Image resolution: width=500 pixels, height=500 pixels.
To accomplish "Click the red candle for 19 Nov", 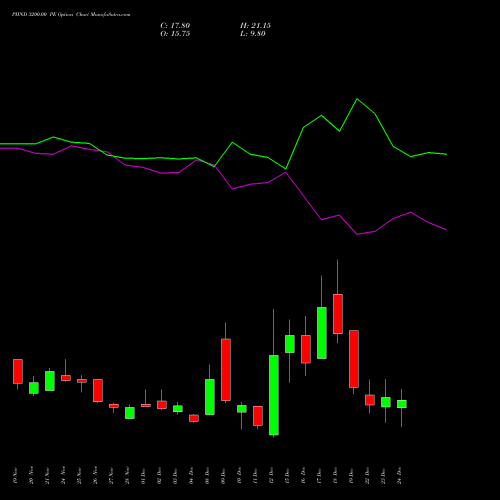I will click(x=18, y=371).
